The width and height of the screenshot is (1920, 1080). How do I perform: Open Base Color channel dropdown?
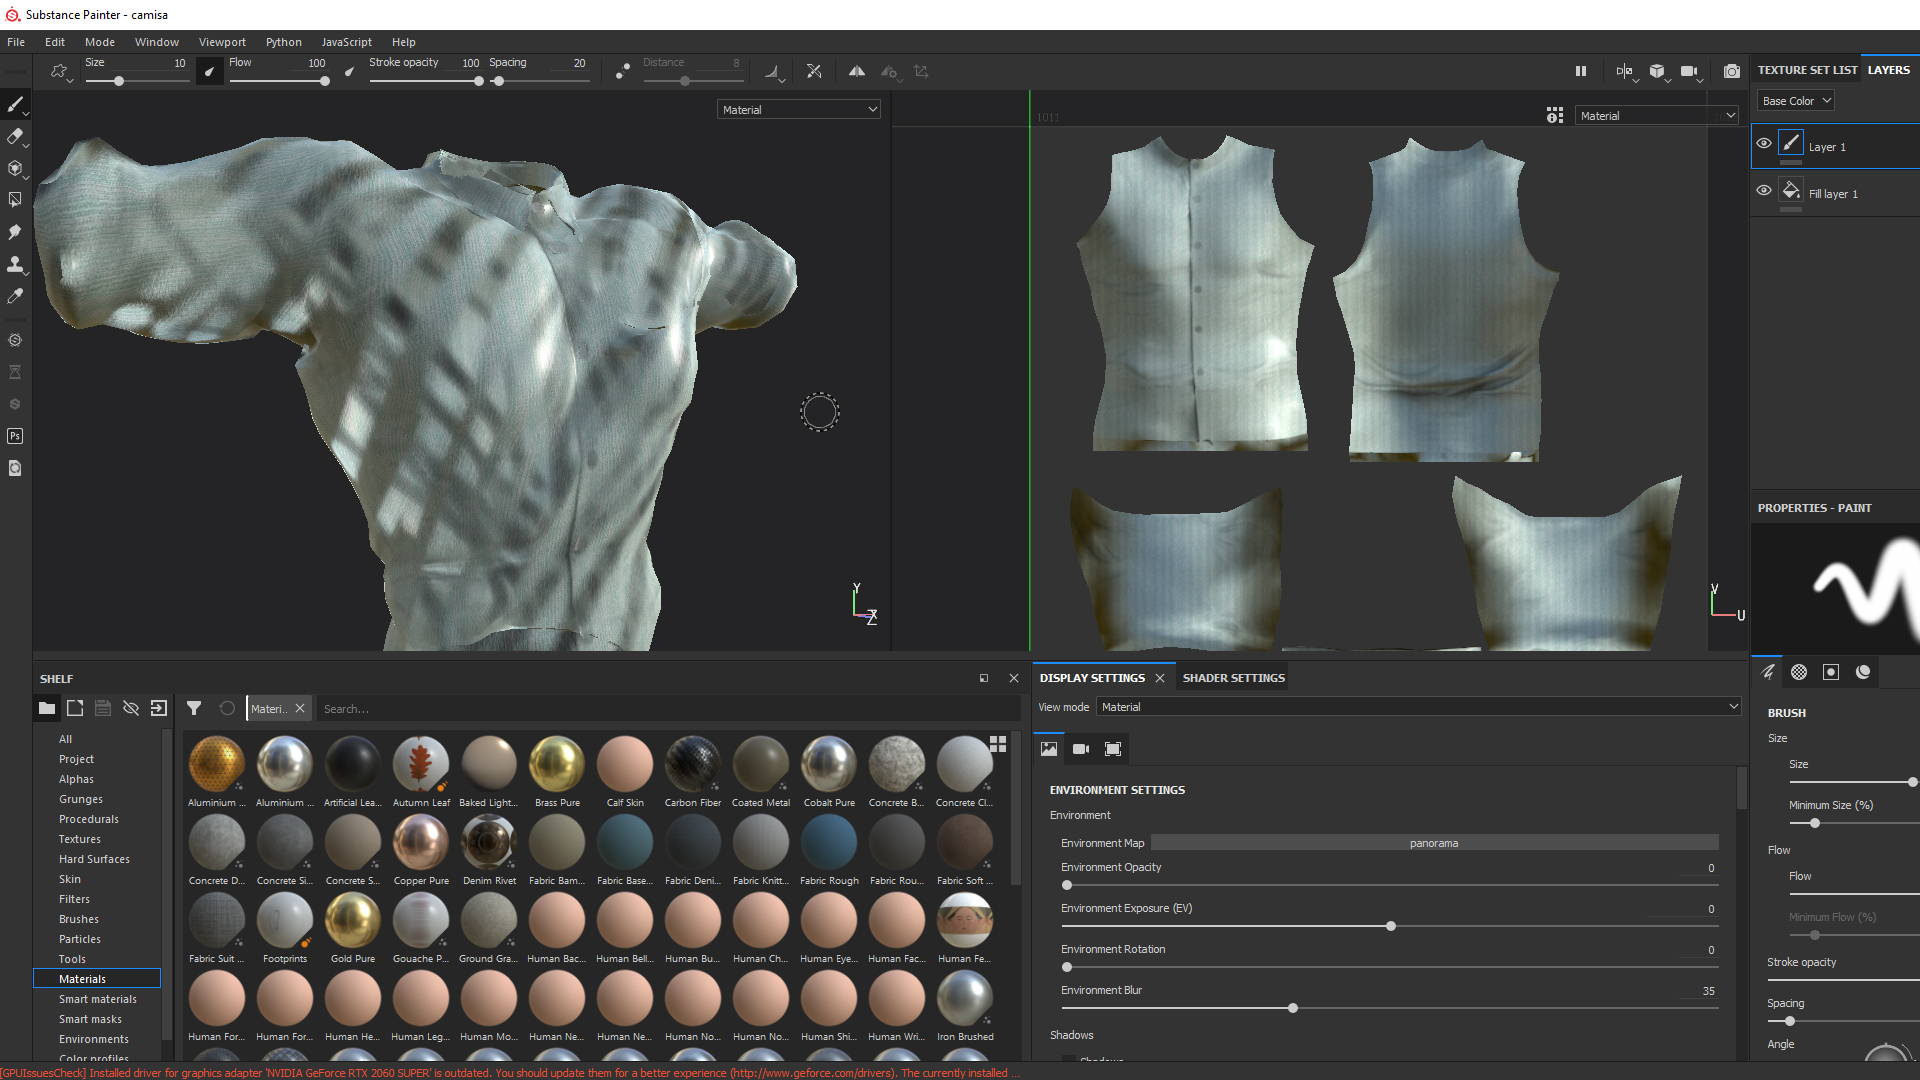click(x=1796, y=101)
